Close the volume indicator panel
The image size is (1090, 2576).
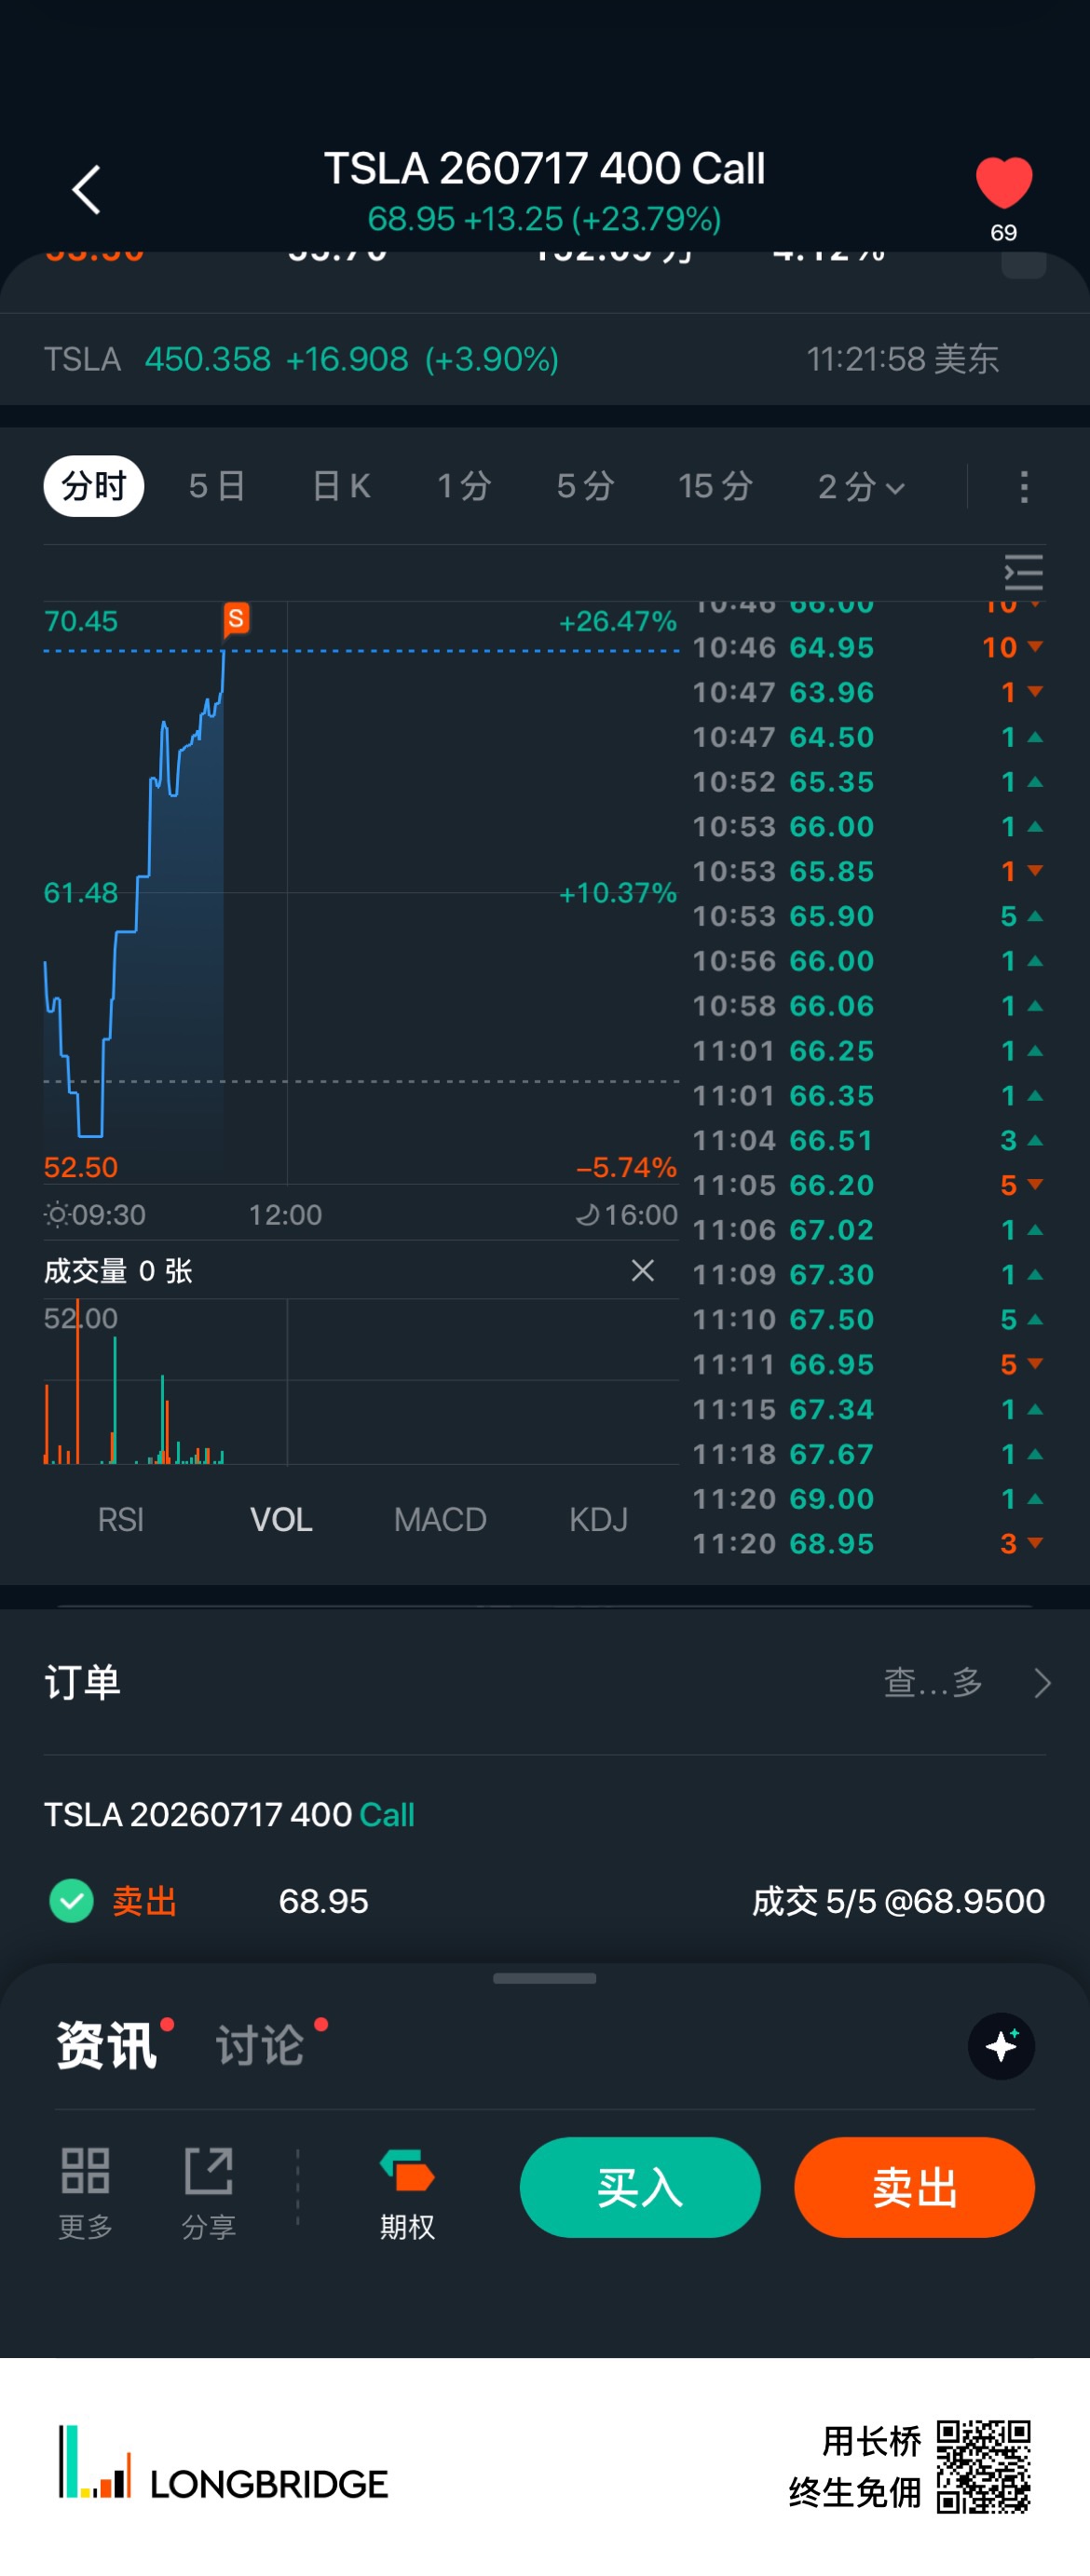point(642,1270)
